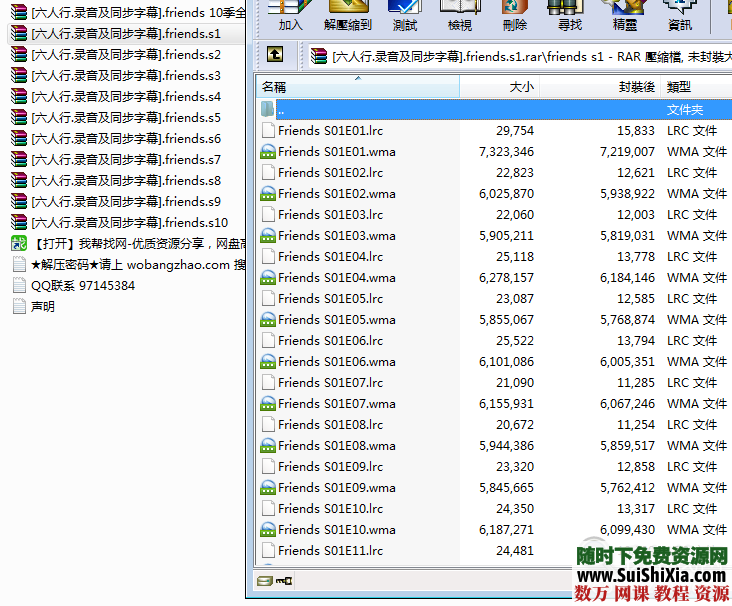
Task: Click the 刪除 (Delete) toolbar icon
Action: (515, 15)
